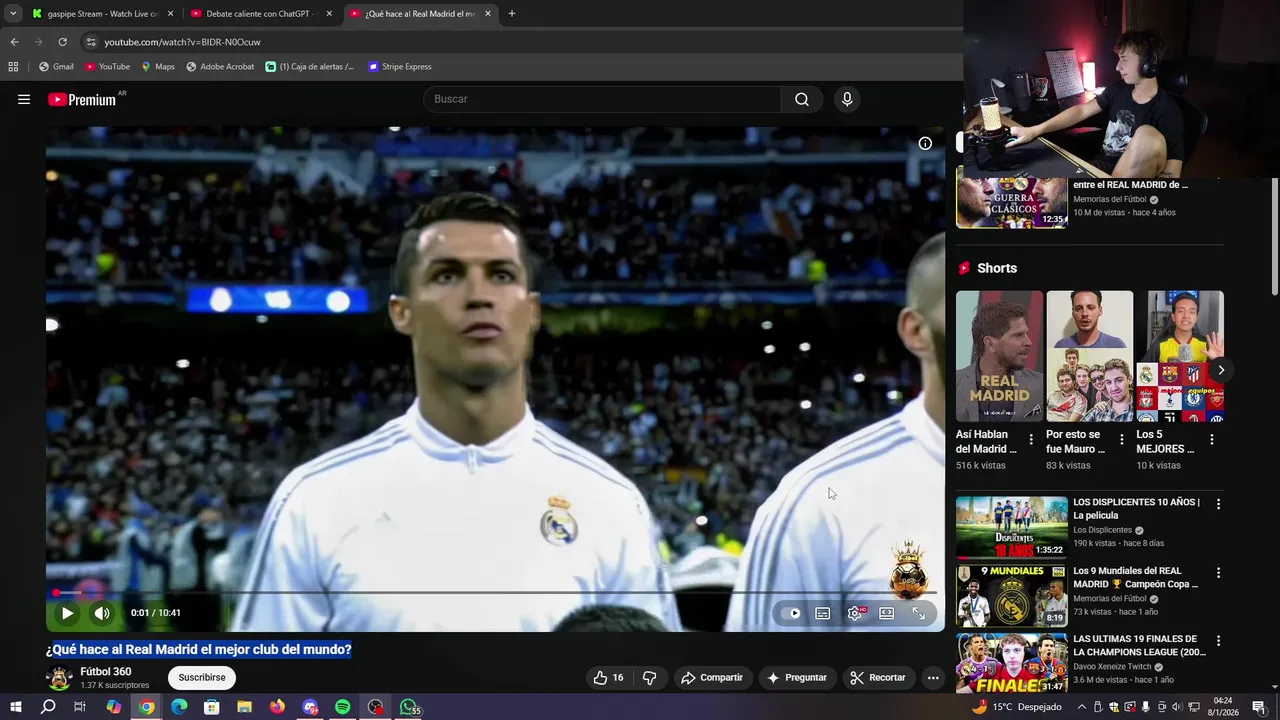Open more actions menu below video

click(932, 677)
